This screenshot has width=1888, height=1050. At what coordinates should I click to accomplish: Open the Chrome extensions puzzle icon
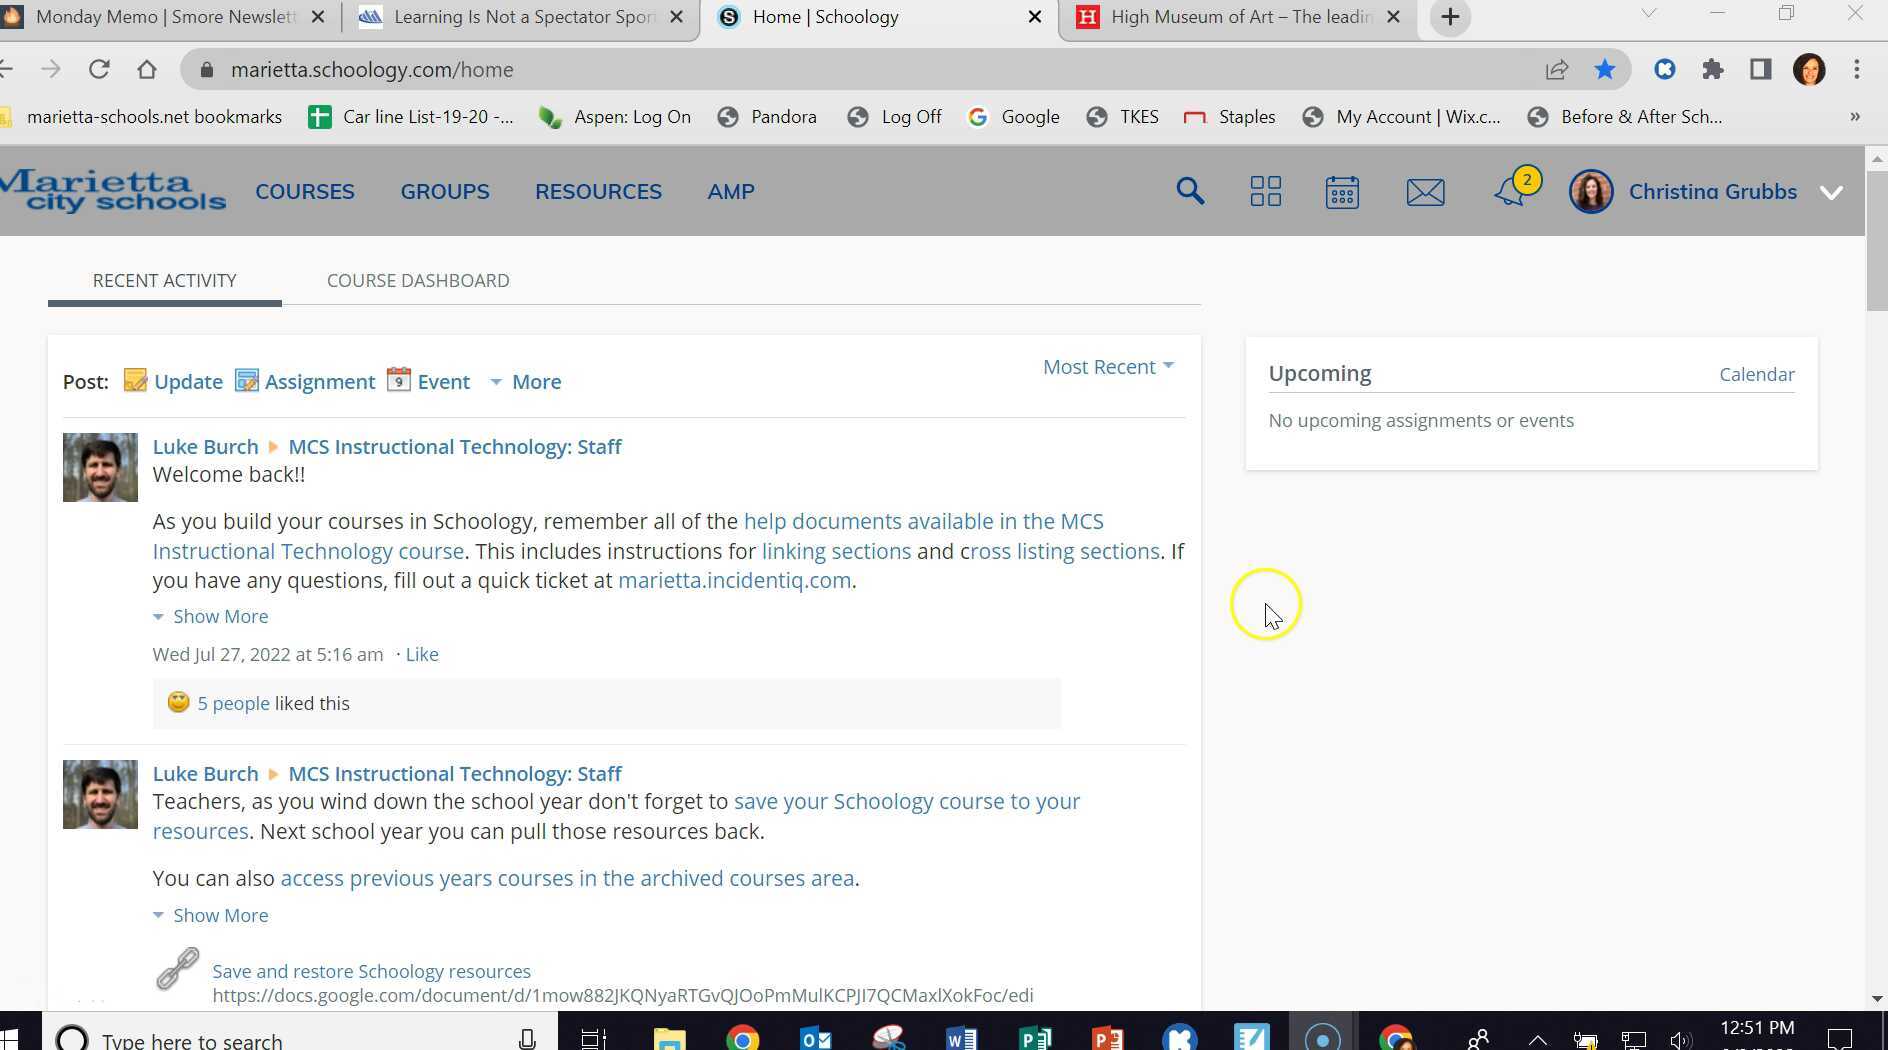click(1713, 69)
